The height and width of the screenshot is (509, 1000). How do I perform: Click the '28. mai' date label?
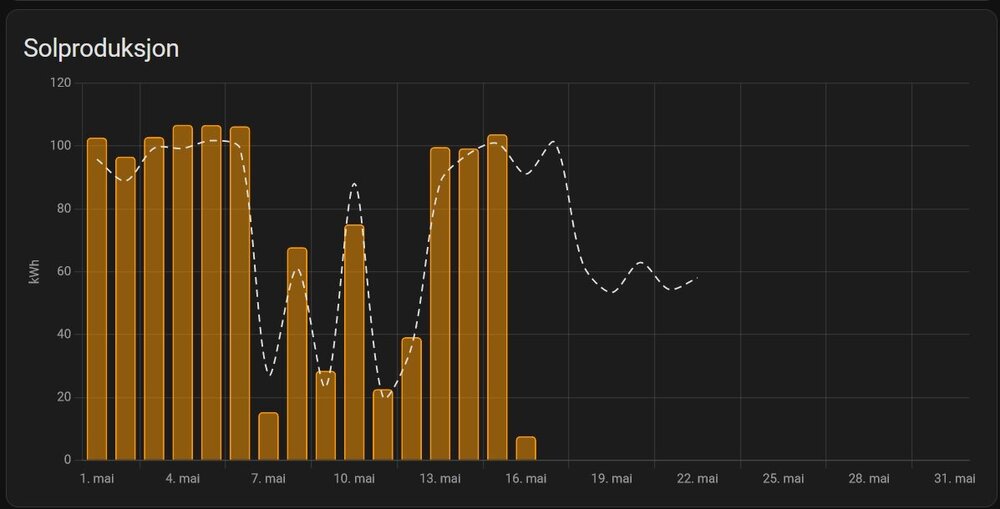point(868,479)
